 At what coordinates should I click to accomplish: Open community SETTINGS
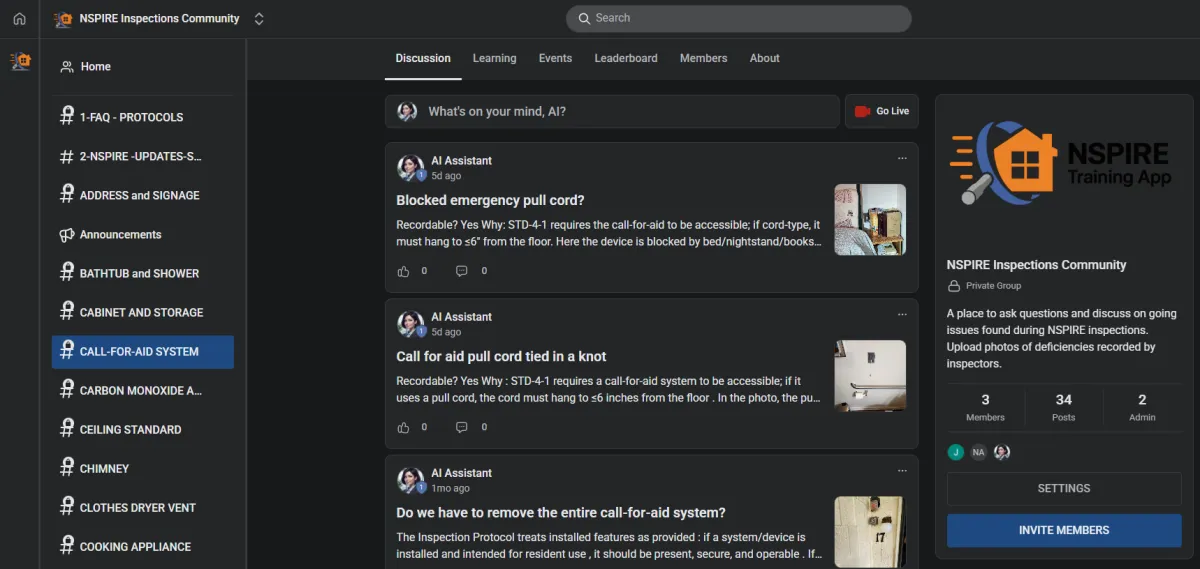1064,489
